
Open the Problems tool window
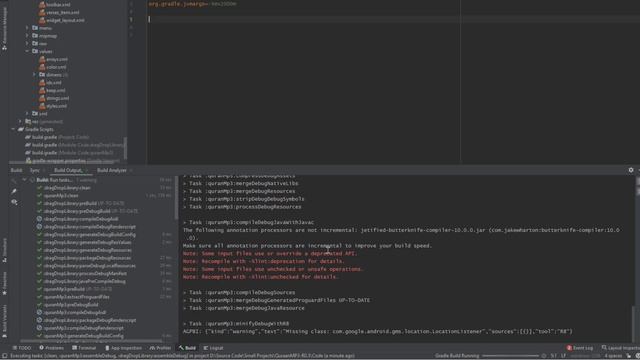coord(51,348)
